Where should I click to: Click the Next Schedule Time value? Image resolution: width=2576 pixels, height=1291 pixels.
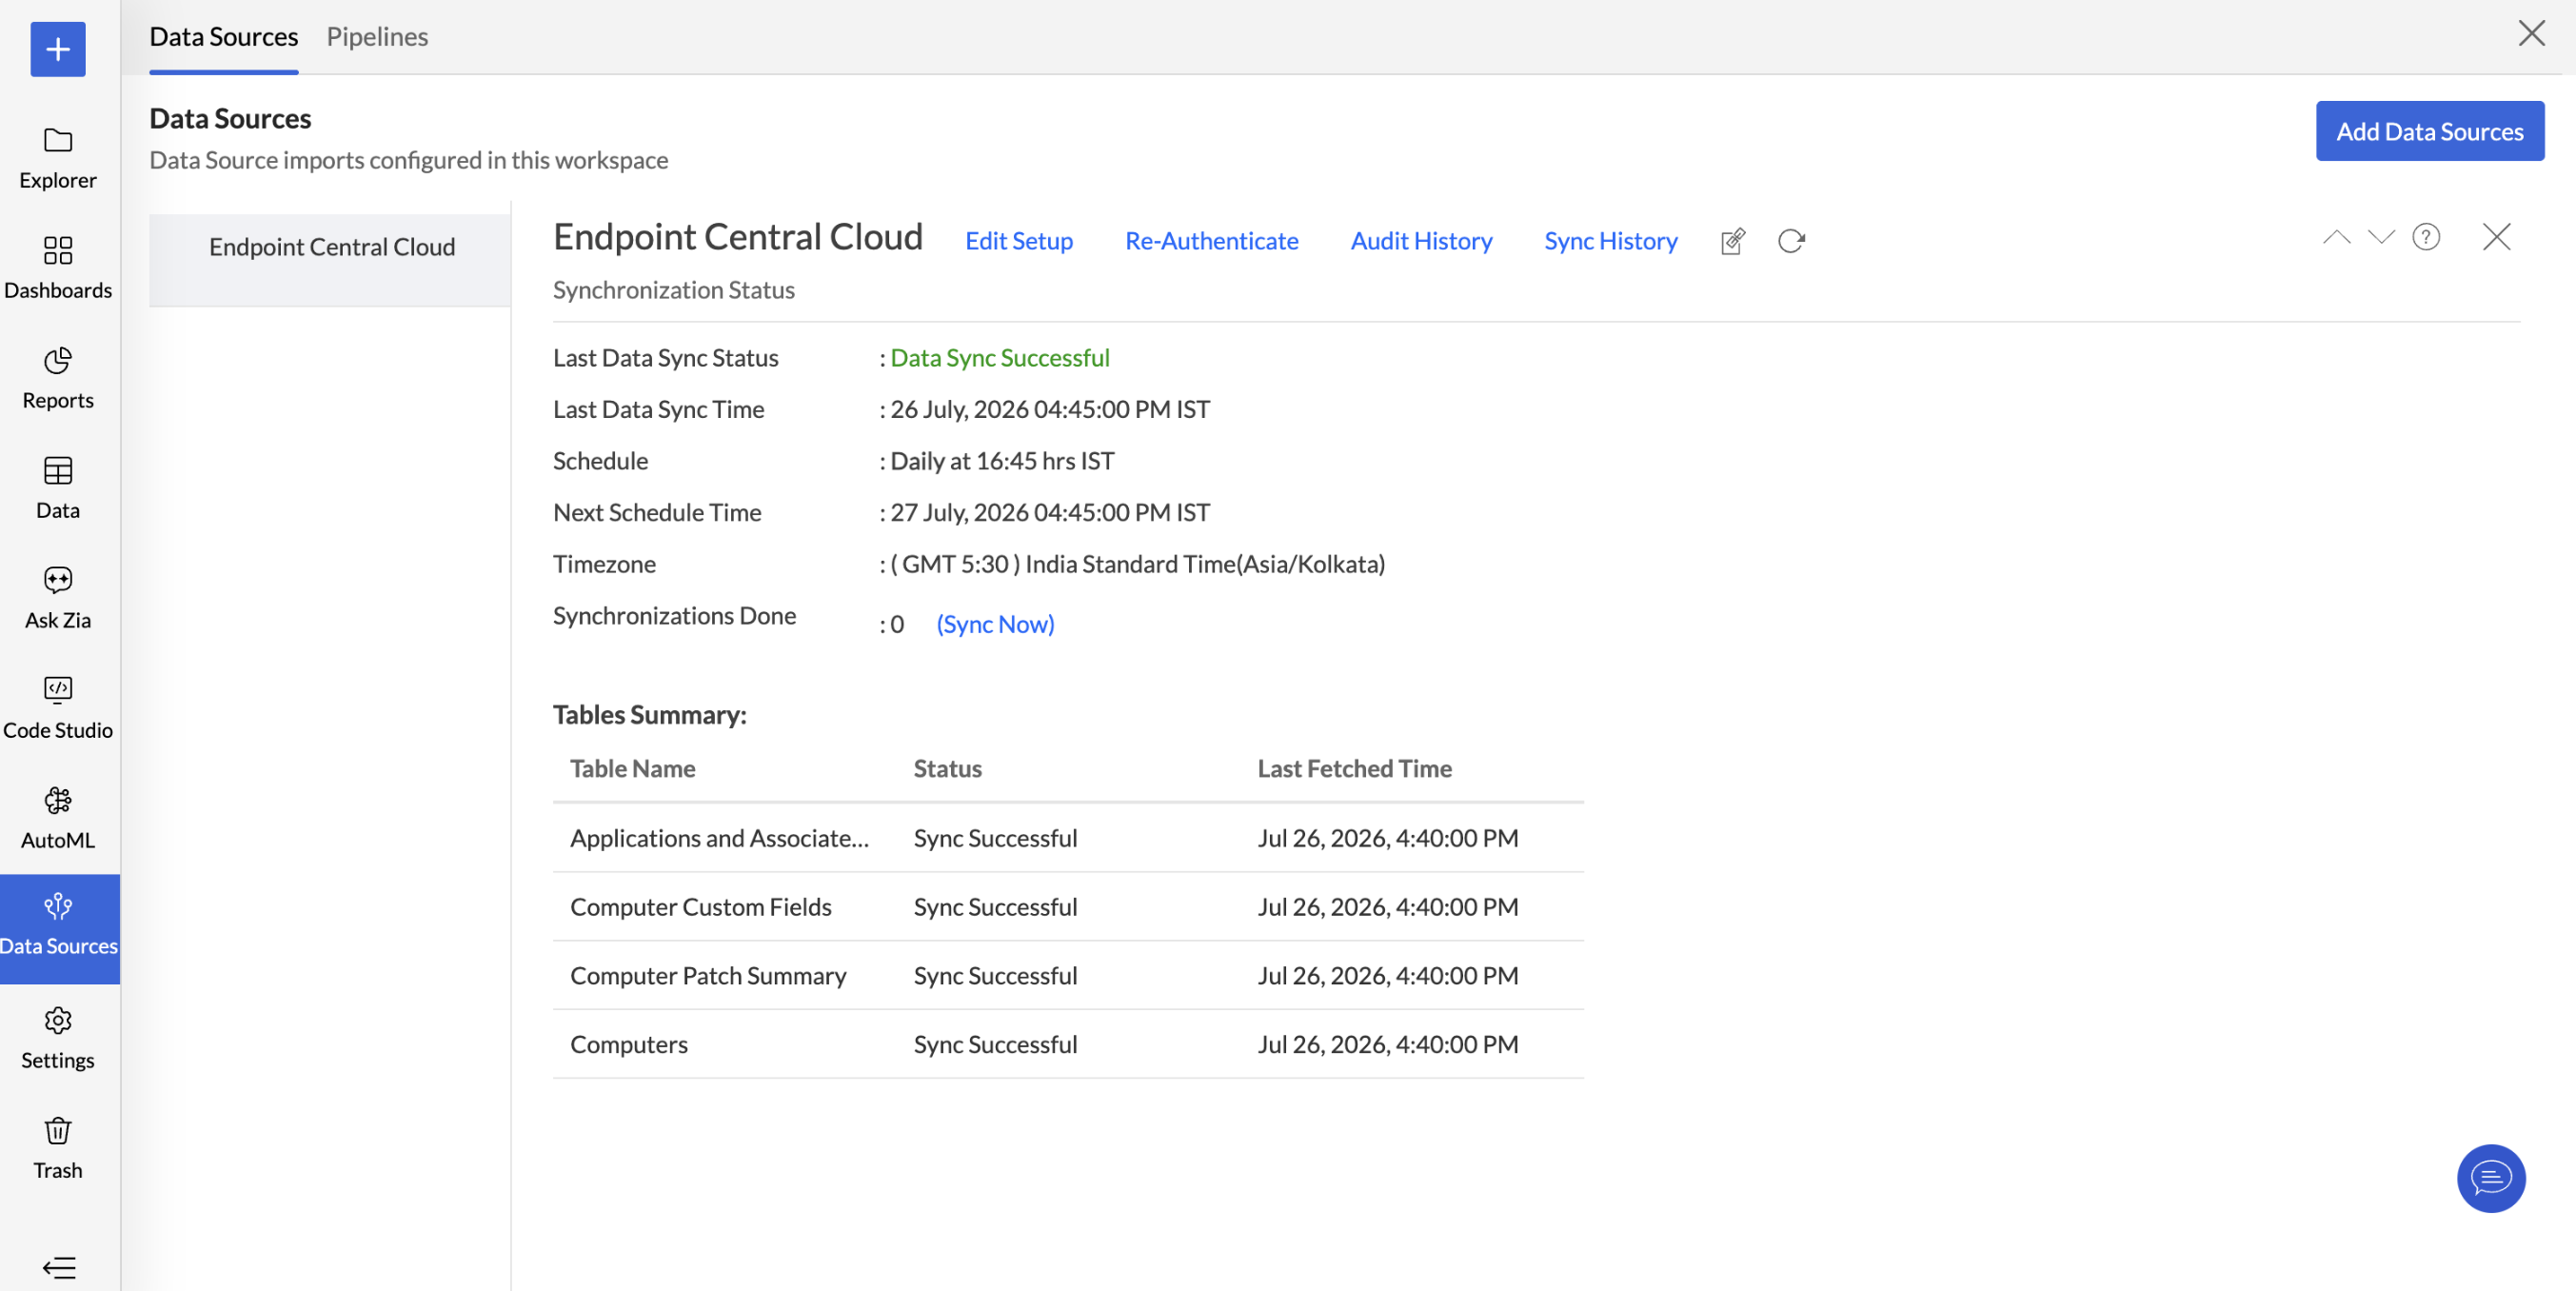(1050, 513)
